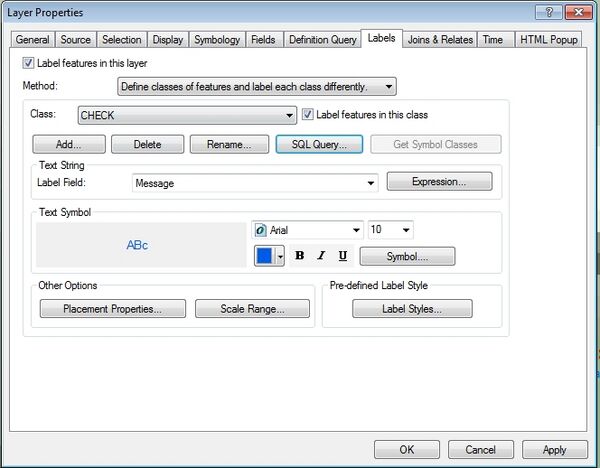Expand the Class CHECK dropdown

(186, 115)
